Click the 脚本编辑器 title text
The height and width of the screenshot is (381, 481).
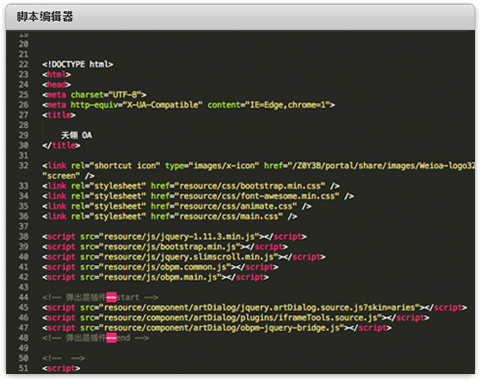pyautogui.click(x=45, y=16)
